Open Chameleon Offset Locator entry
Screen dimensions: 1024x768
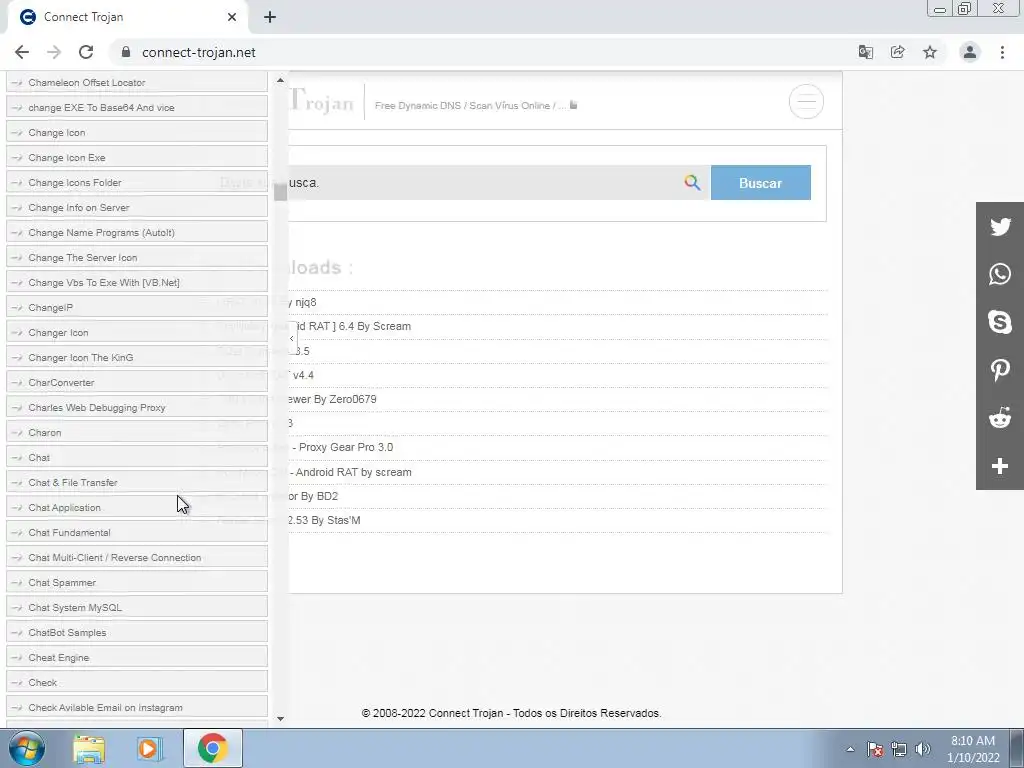(136, 82)
